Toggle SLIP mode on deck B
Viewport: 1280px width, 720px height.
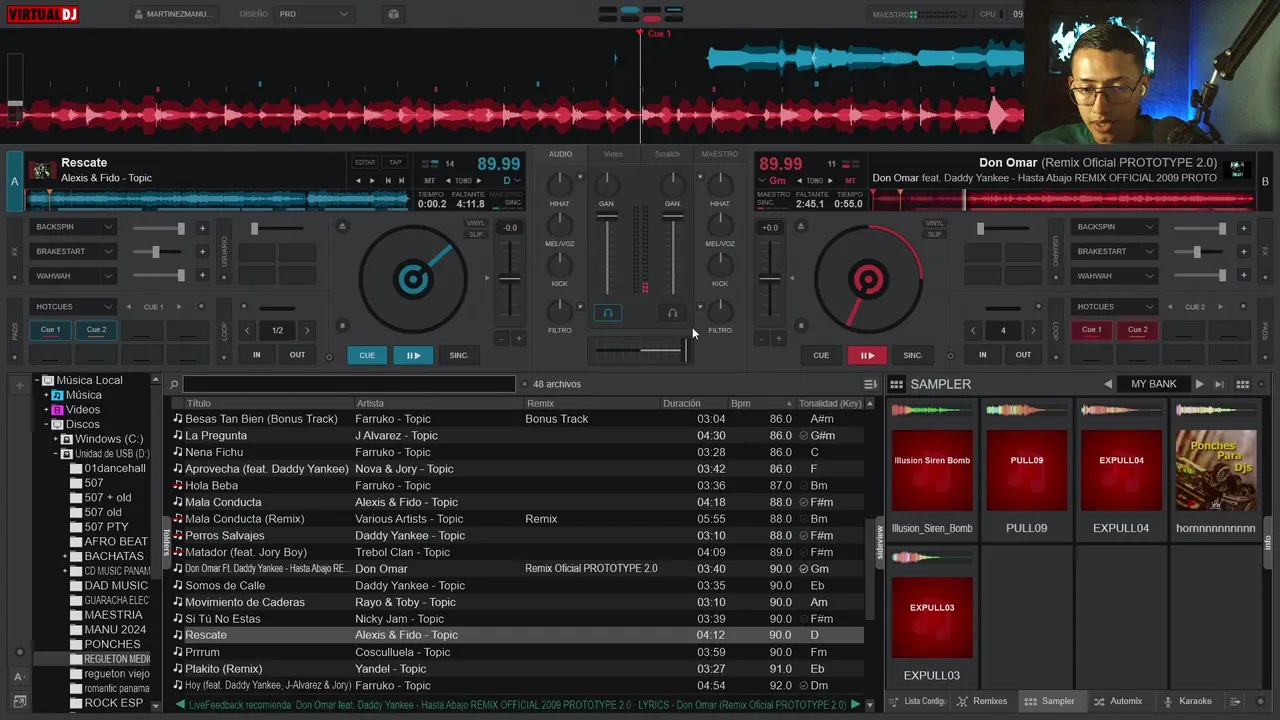934,235
